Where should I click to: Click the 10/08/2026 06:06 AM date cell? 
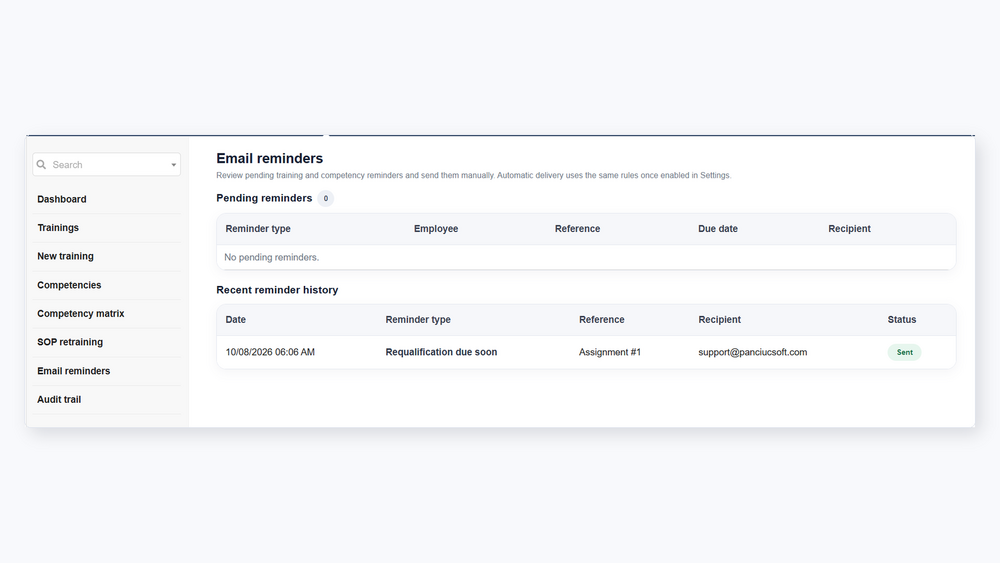pyautogui.click(x=270, y=352)
